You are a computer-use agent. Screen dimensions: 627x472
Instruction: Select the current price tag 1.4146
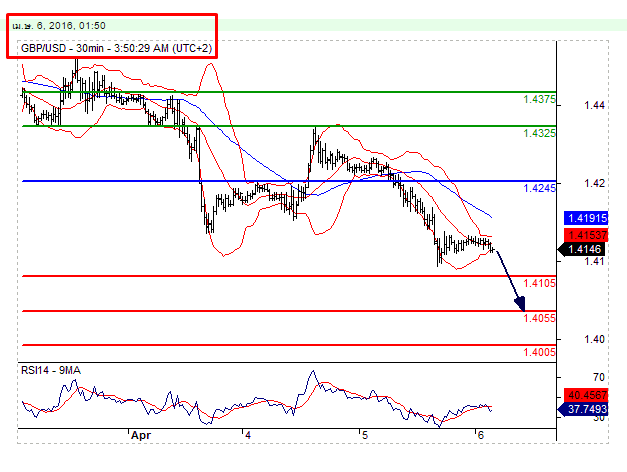(582, 249)
